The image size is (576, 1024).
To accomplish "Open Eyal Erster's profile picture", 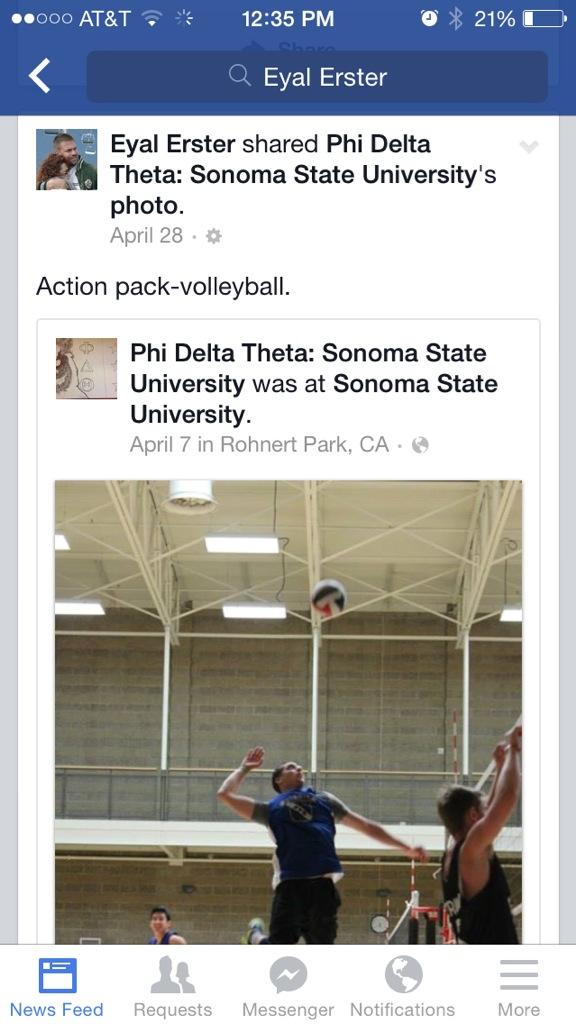I will [67, 159].
